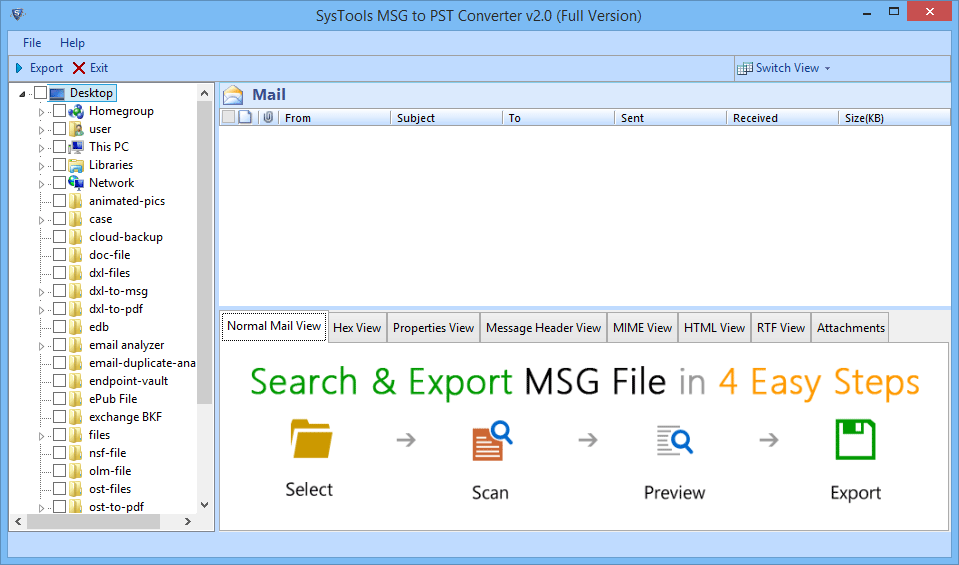
Task: Switch to the Hex View tab
Action: click(357, 328)
